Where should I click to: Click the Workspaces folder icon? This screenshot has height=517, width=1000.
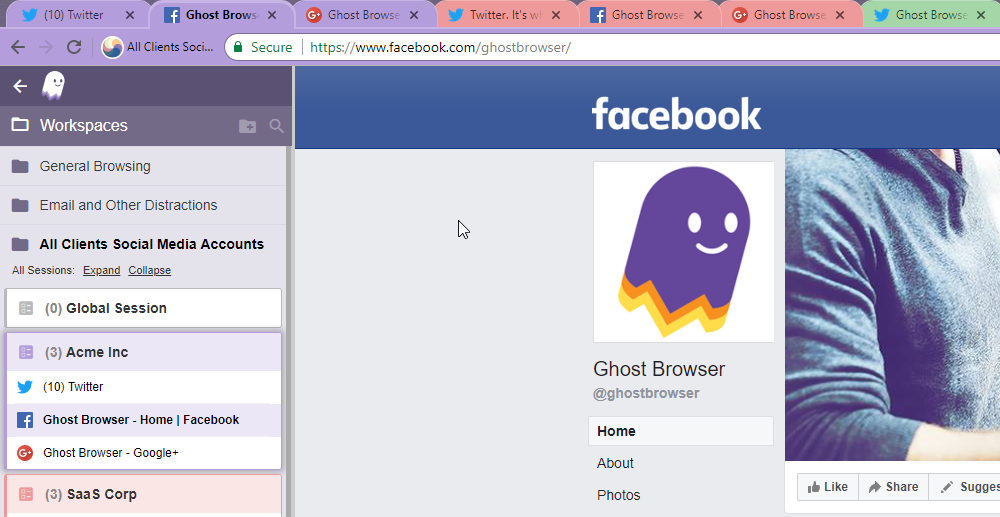[x=20, y=125]
